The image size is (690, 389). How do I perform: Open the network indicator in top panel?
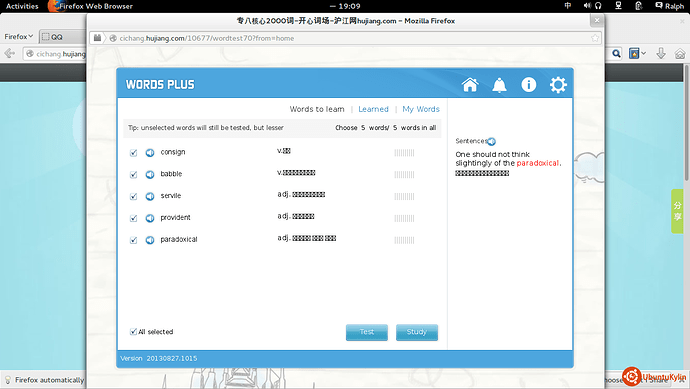(x=618, y=6)
